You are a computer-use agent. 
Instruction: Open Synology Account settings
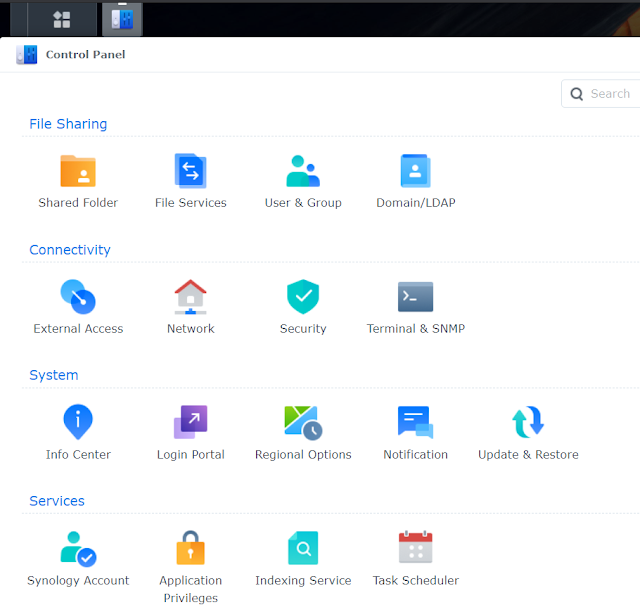point(78,559)
